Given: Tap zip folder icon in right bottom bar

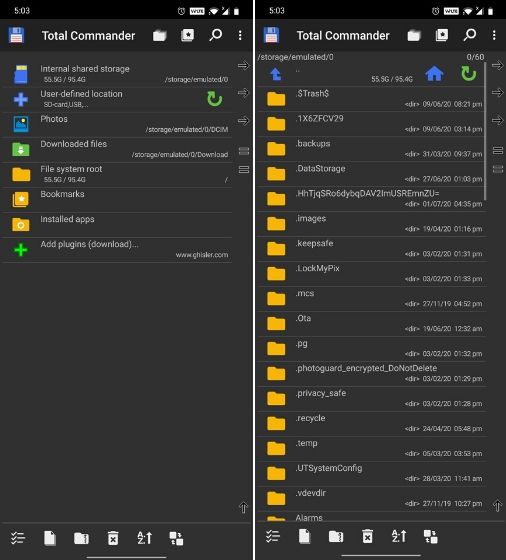Looking at the screenshot, I should pos(336,536).
